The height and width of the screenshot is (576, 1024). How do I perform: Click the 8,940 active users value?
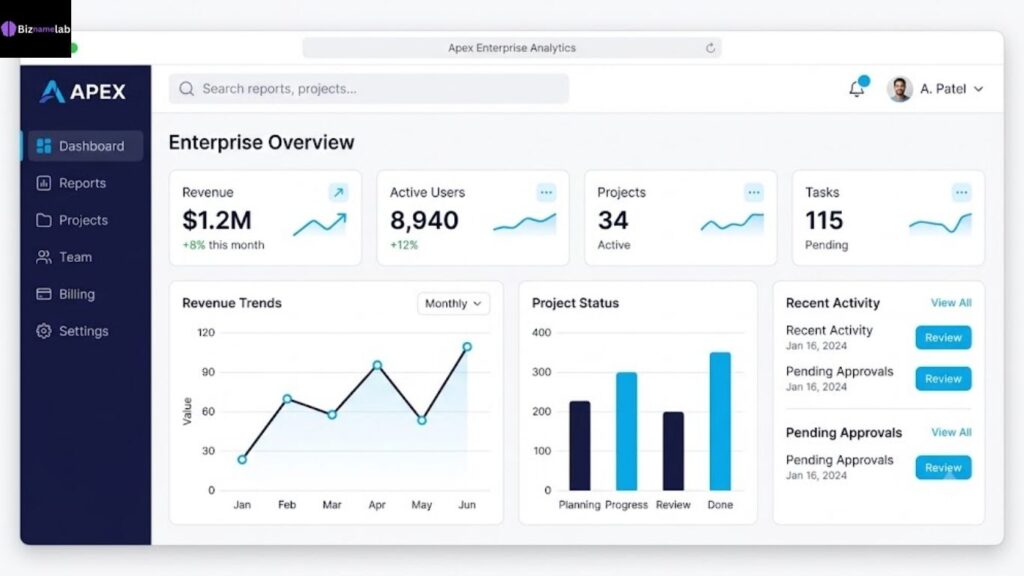pos(424,220)
